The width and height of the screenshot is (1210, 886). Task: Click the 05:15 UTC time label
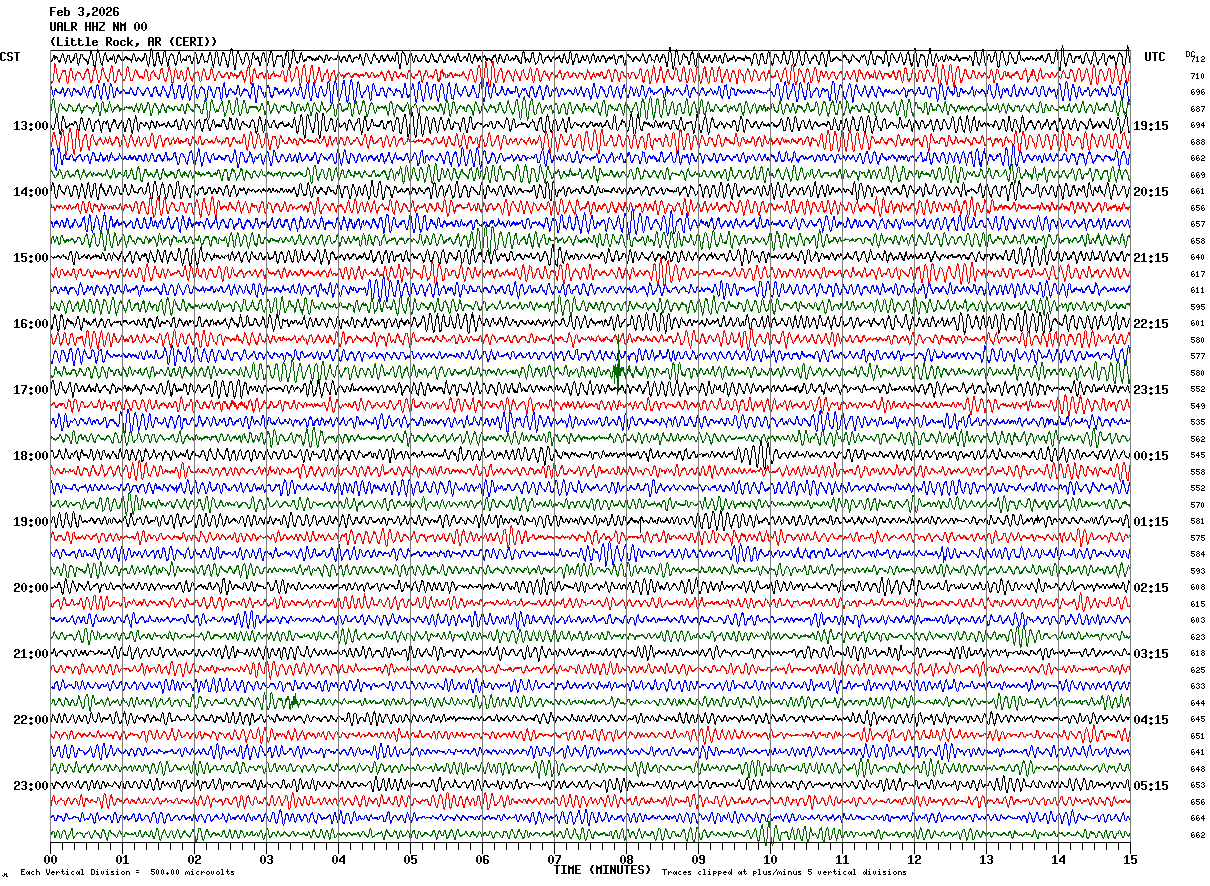tap(1151, 786)
